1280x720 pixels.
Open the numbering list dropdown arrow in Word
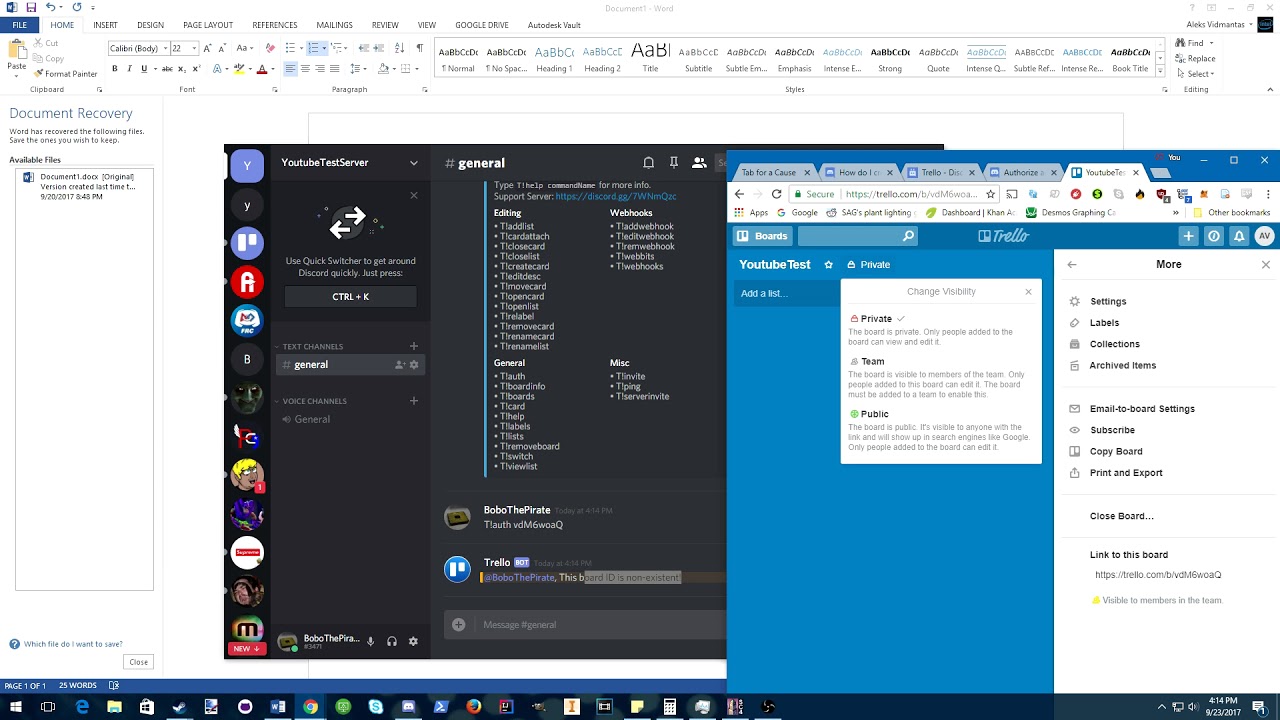tap(323, 48)
